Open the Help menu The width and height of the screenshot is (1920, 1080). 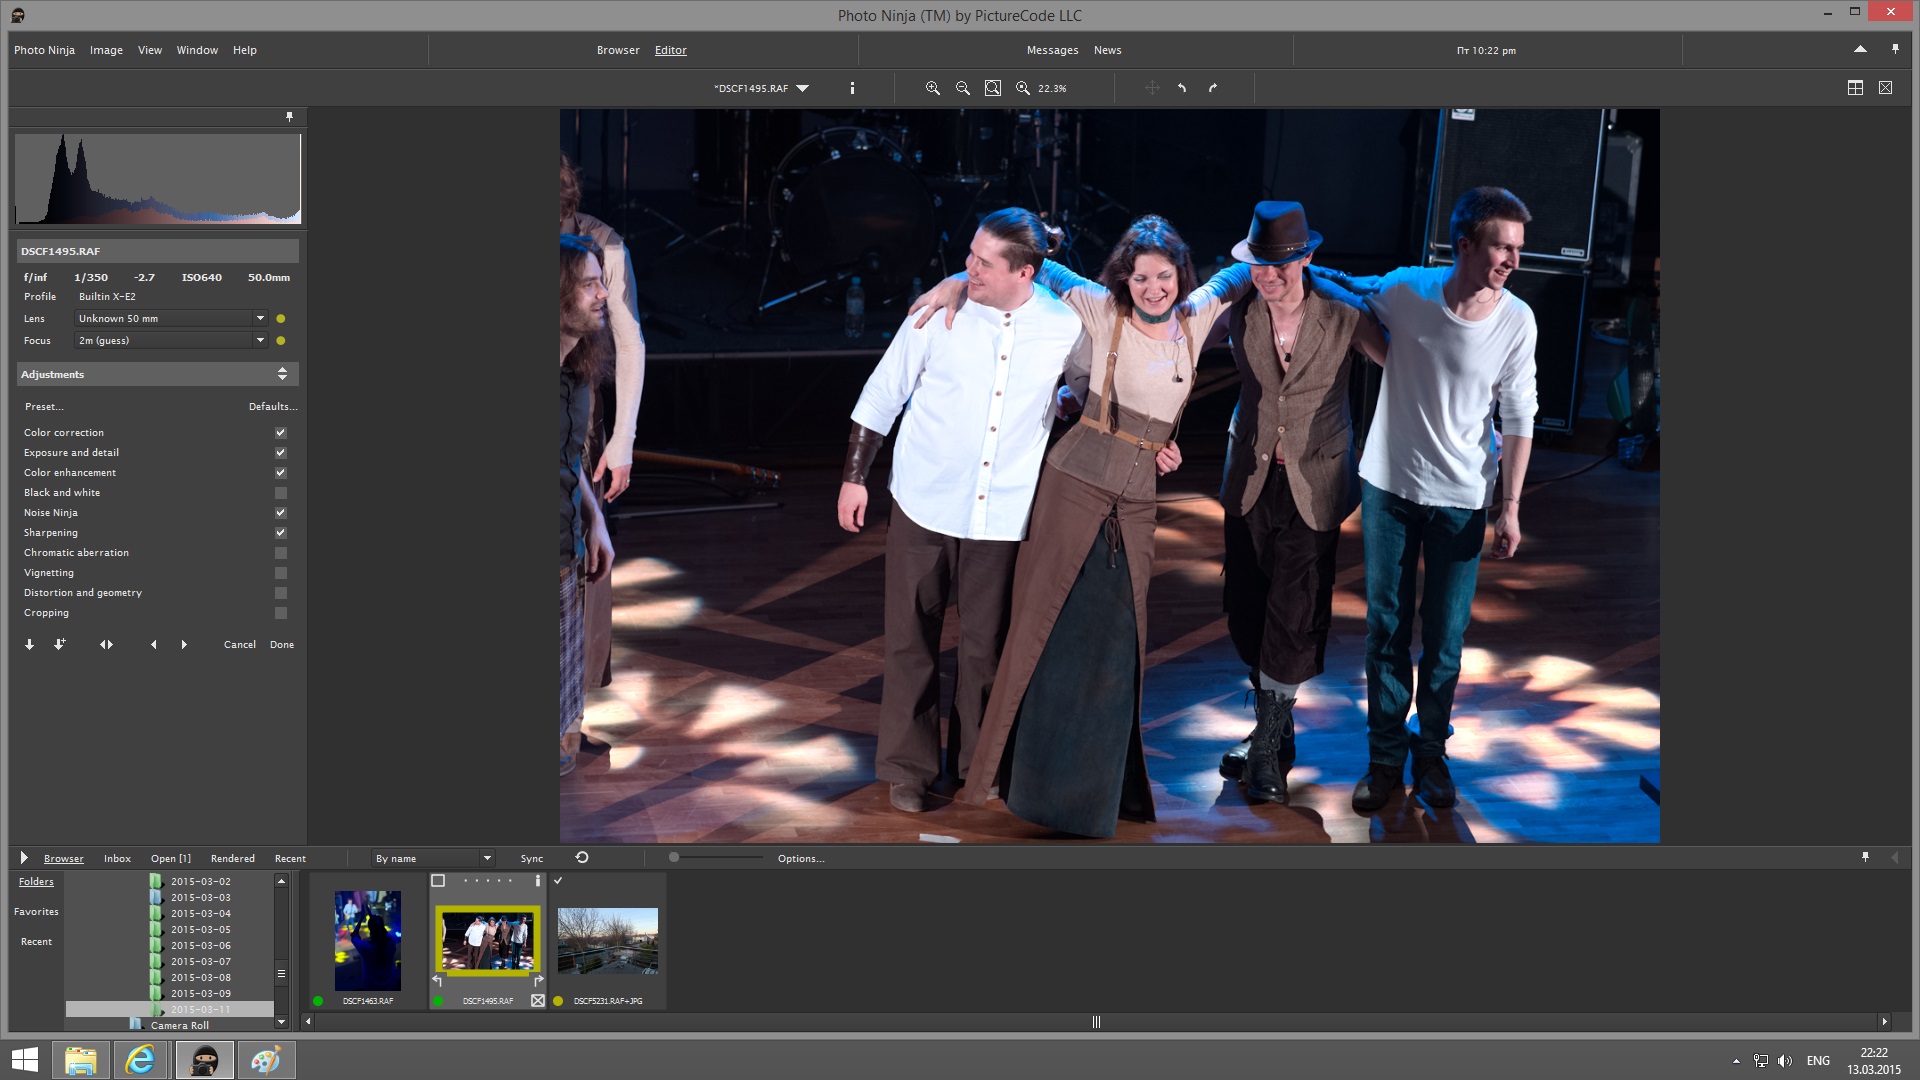tap(245, 50)
